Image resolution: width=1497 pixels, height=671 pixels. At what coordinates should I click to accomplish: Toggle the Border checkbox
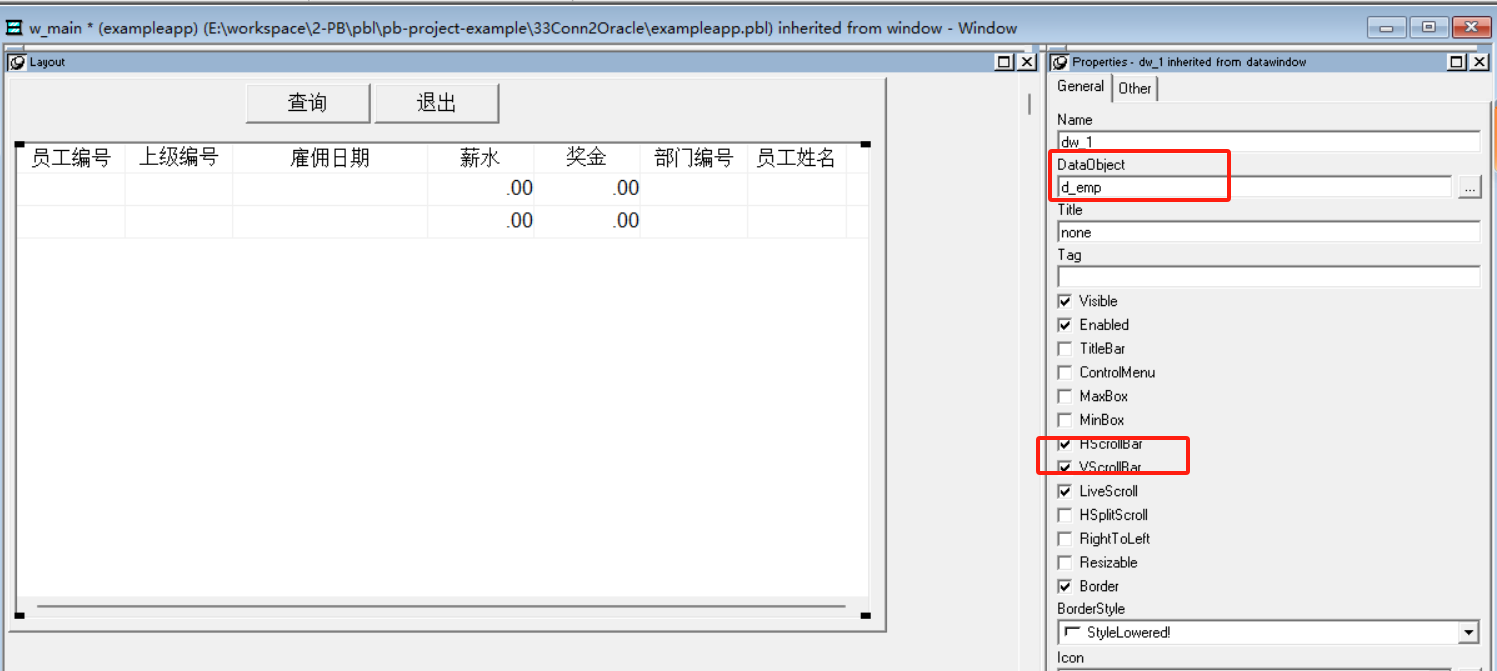point(1065,586)
